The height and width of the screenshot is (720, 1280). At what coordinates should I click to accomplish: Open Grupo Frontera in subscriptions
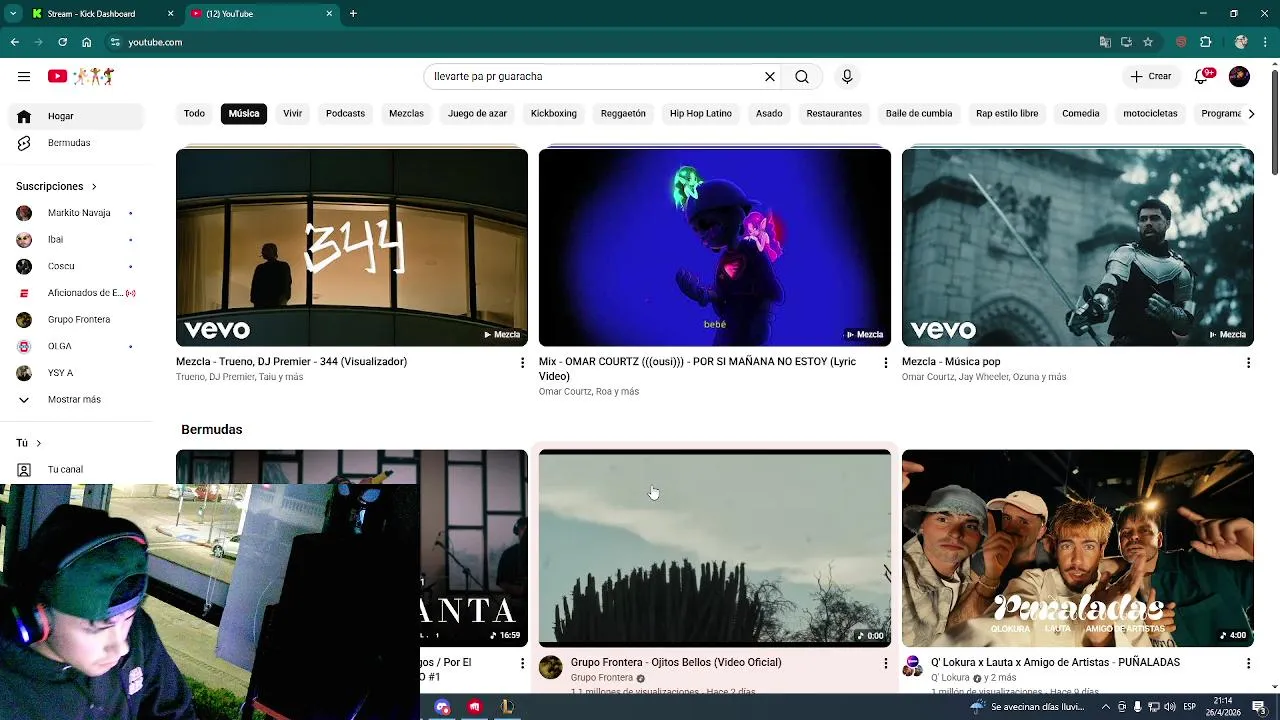pos(78,319)
